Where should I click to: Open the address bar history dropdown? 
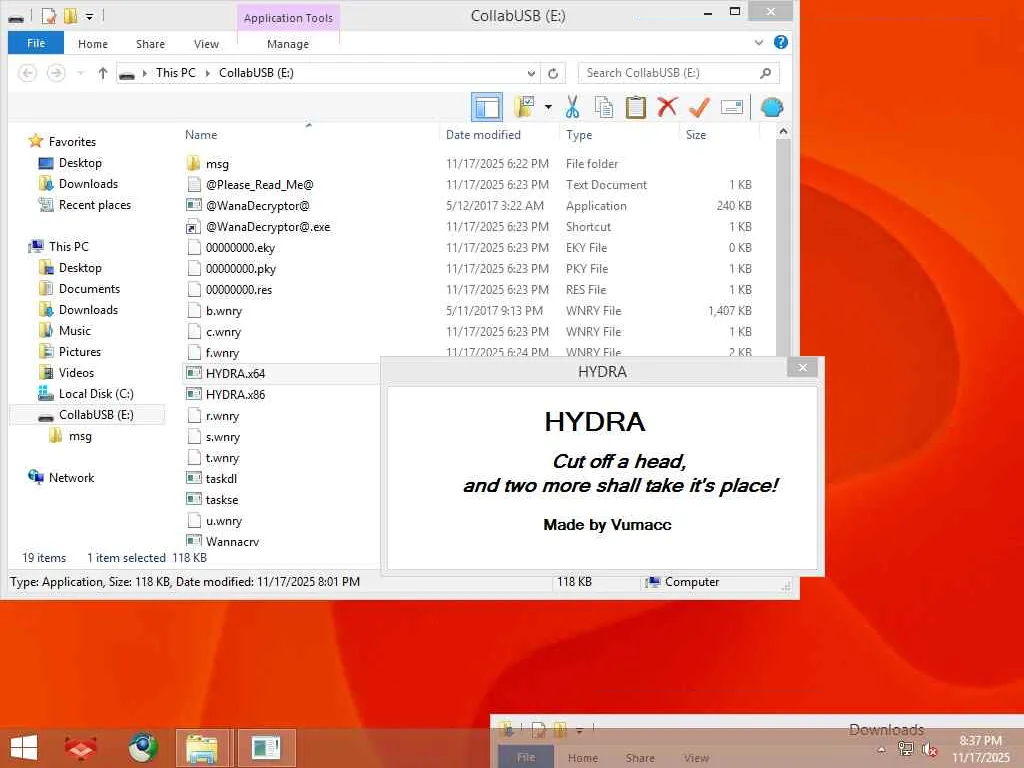point(532,73)
